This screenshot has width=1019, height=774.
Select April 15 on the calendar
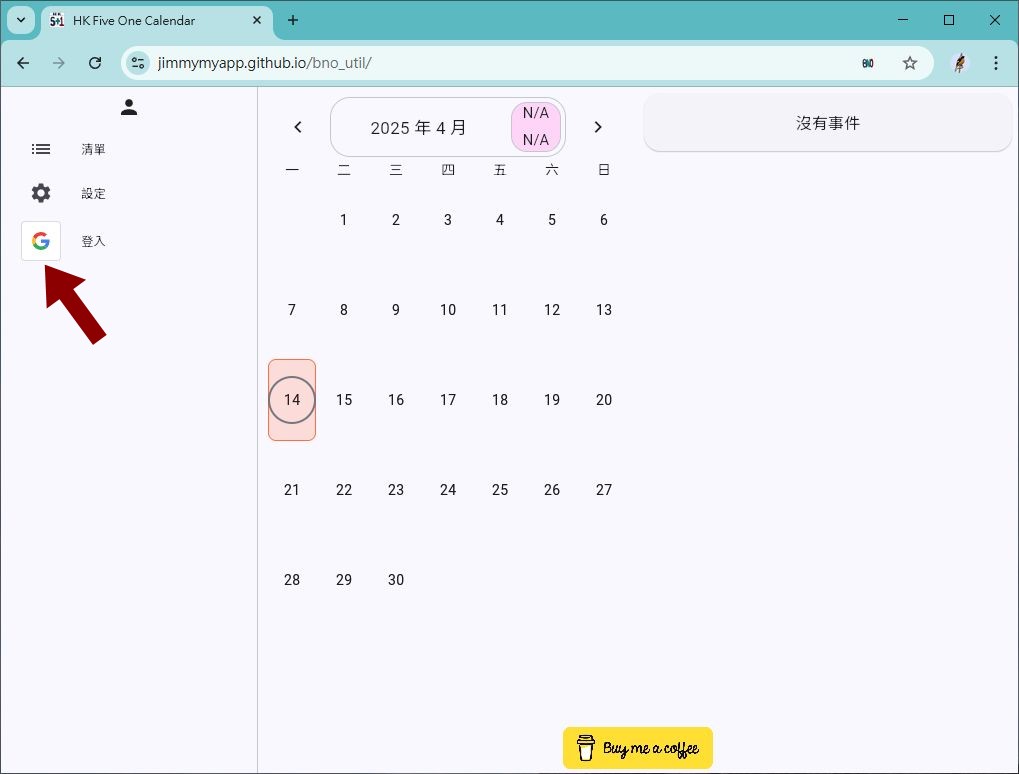click(x=344, y=400)
